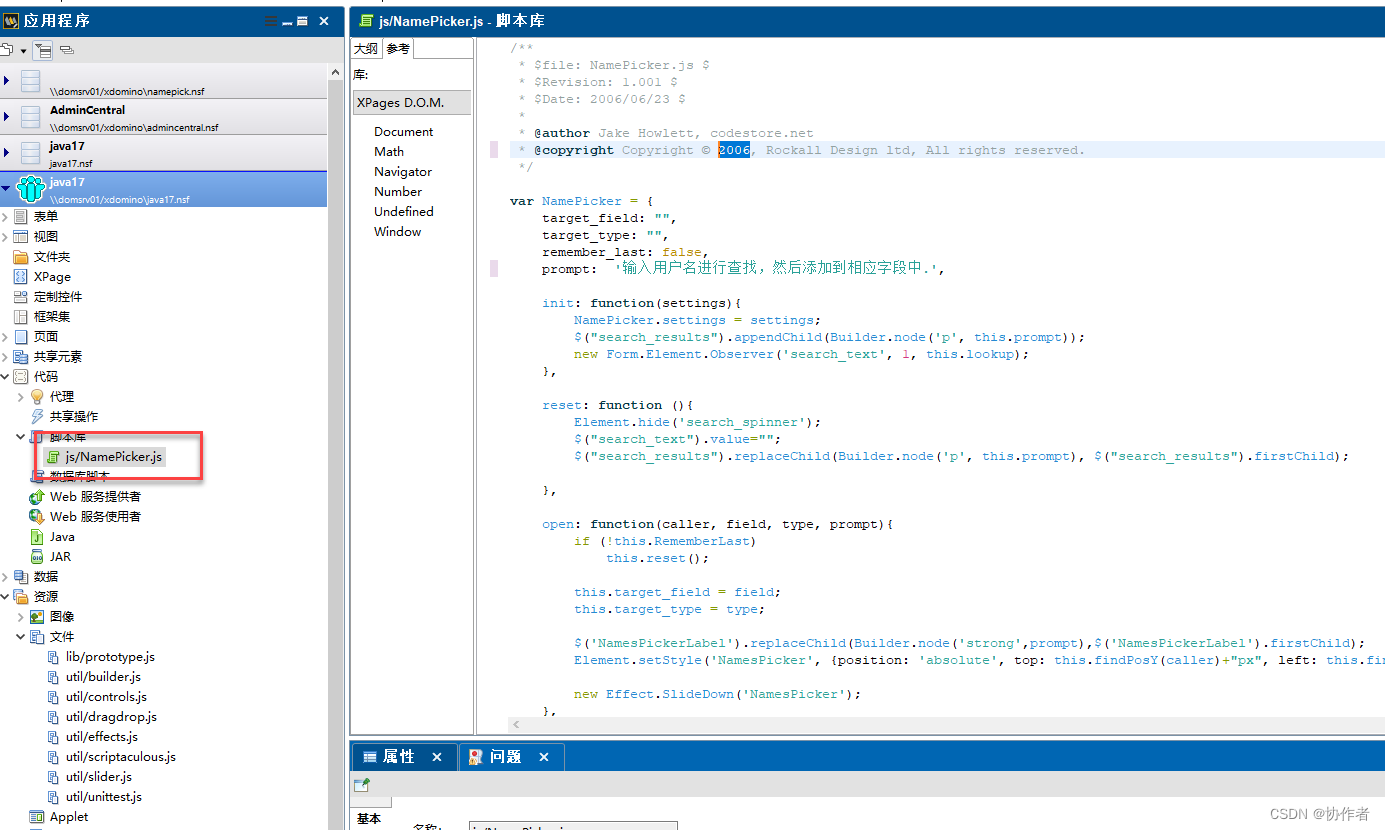Screen dimensions: 1385x830
Task: Expand the 代理 agents node
Action: point(21,396)
